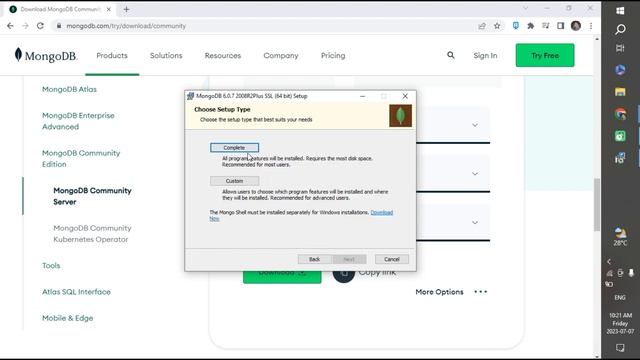Open the Windows Start button
This screenshot has height=360, width=640.
point(620,11)
